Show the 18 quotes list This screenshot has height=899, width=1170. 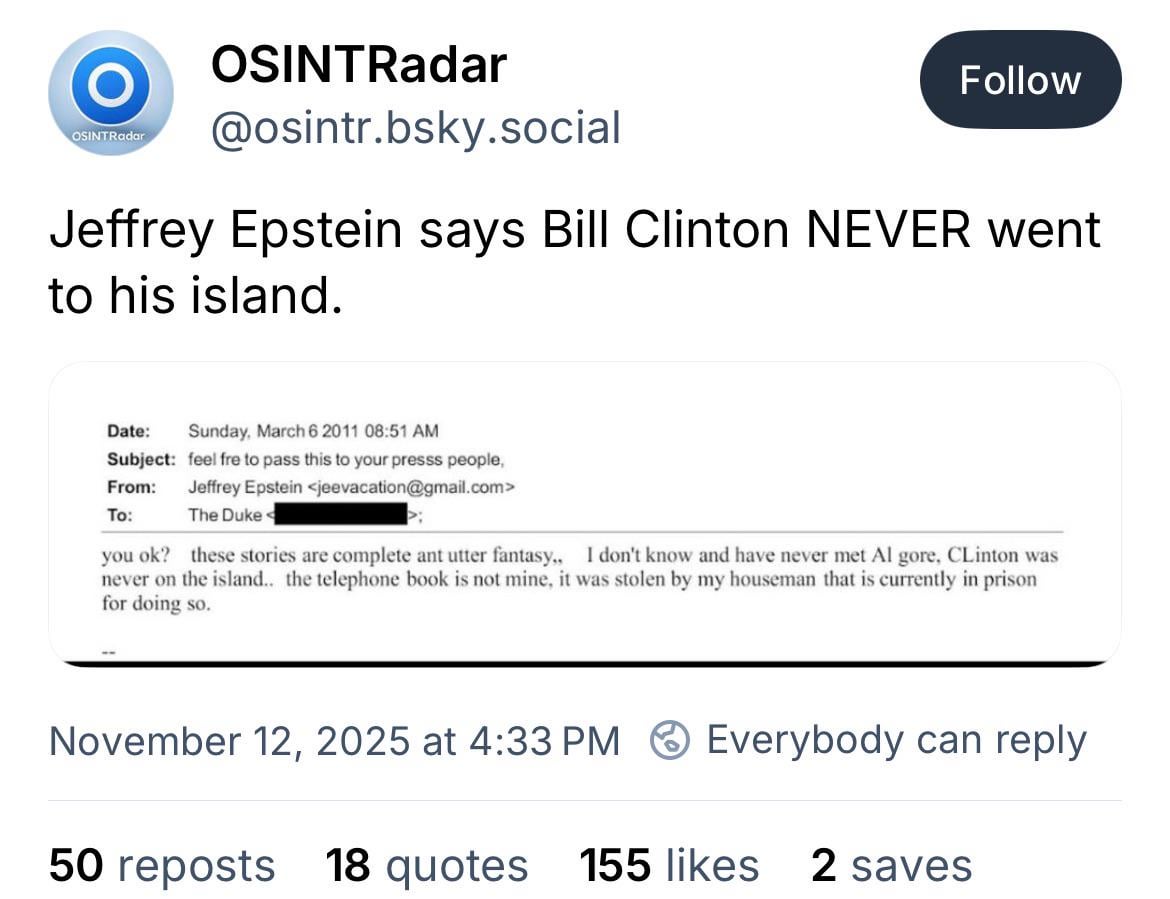(426, 865)
